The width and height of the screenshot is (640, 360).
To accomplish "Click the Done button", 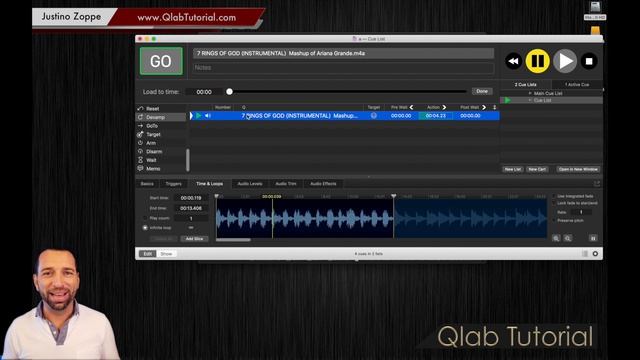I will [482, 91].
